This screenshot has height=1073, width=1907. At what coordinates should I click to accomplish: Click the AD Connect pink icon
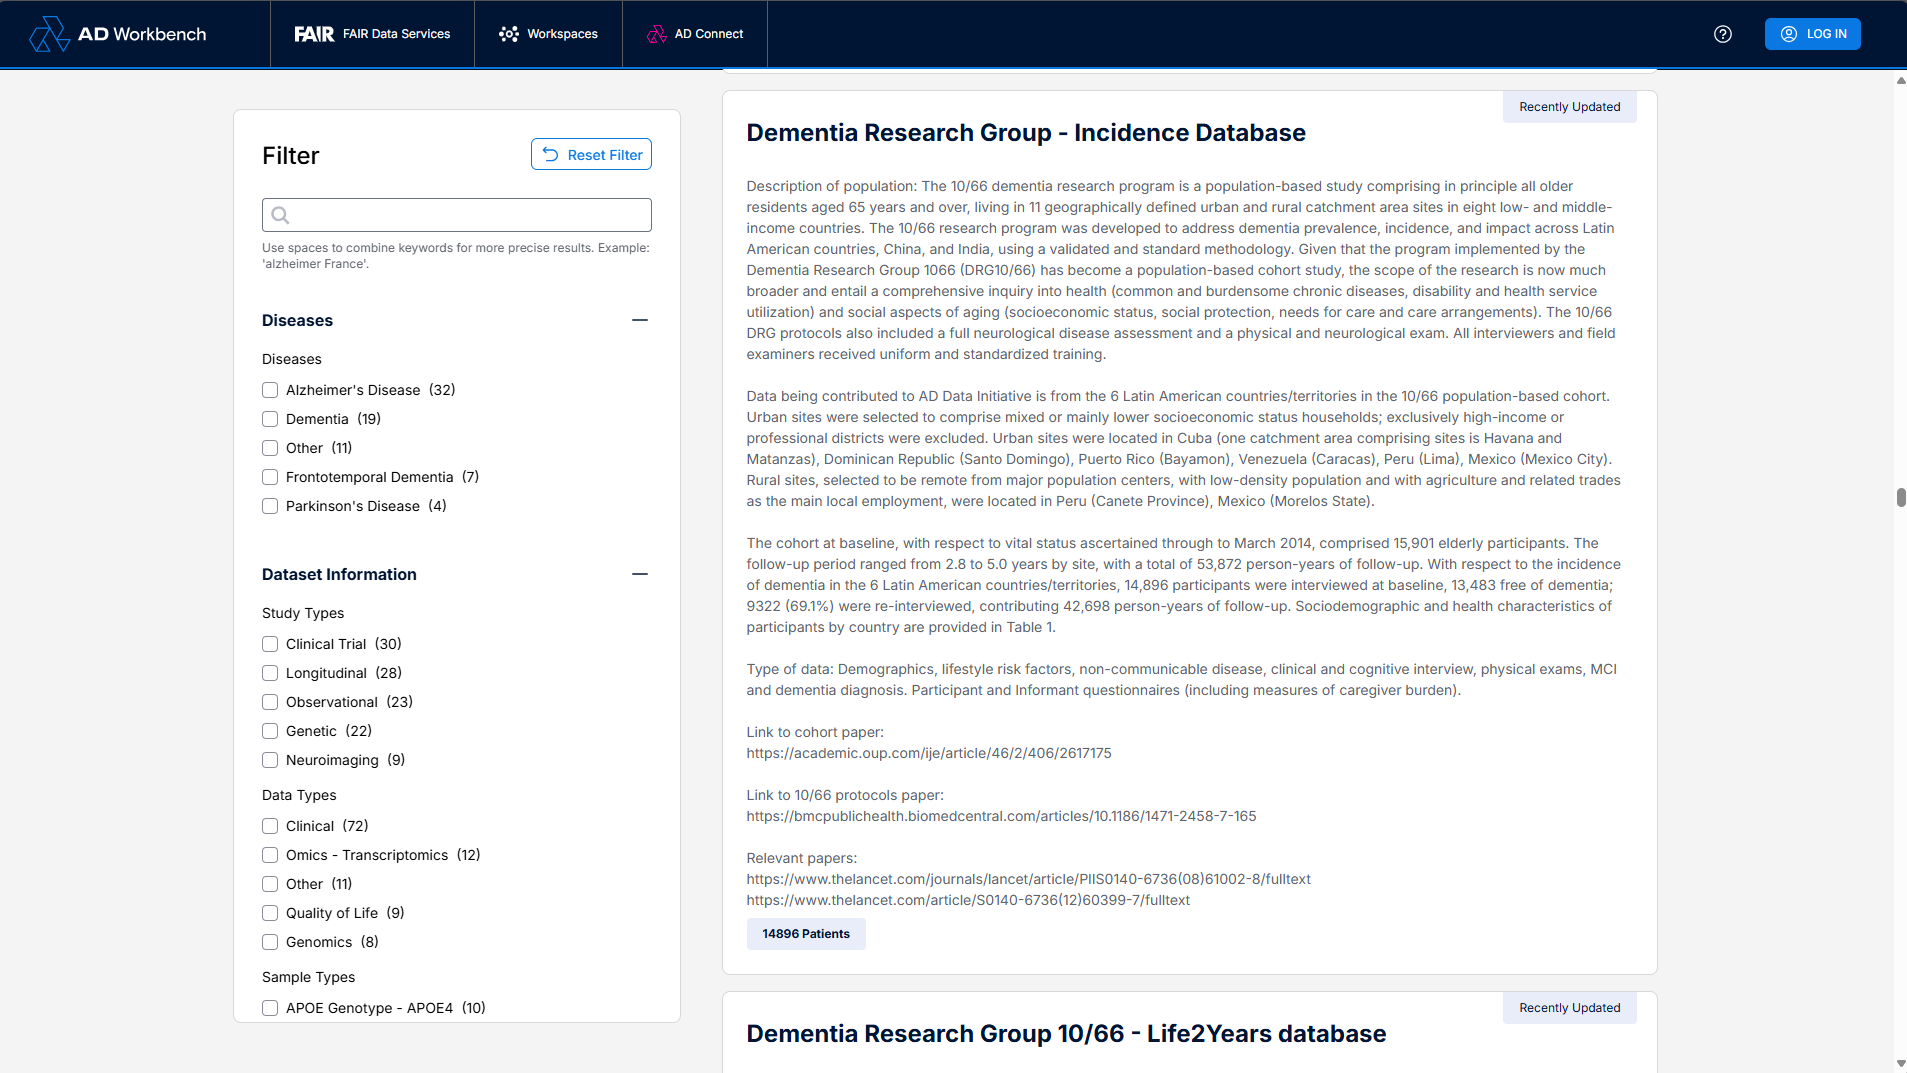click(656, 34)
